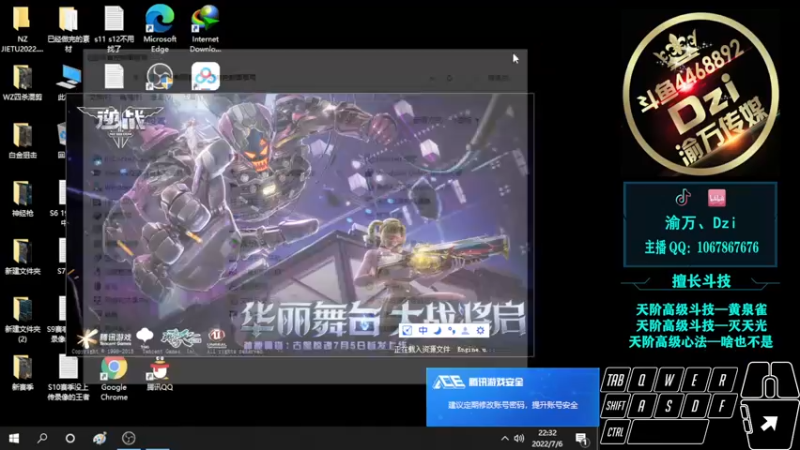Image resolution: width=800 pixels, height=450 pixels.
Task: Click the IME toolbar logo icon
Action: point(407,331)
